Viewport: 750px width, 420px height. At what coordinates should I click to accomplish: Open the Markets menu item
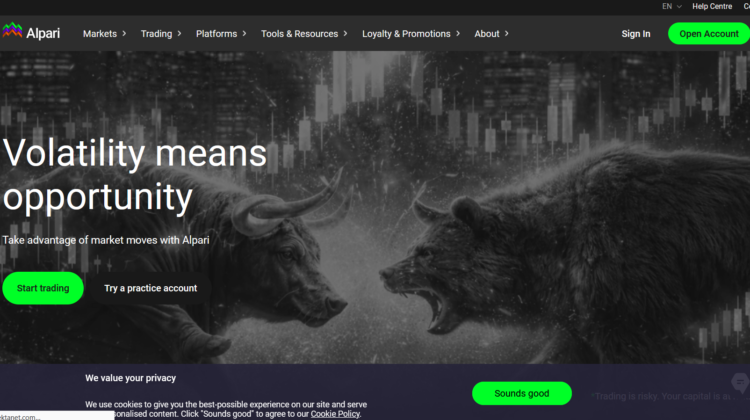(99, 34)
